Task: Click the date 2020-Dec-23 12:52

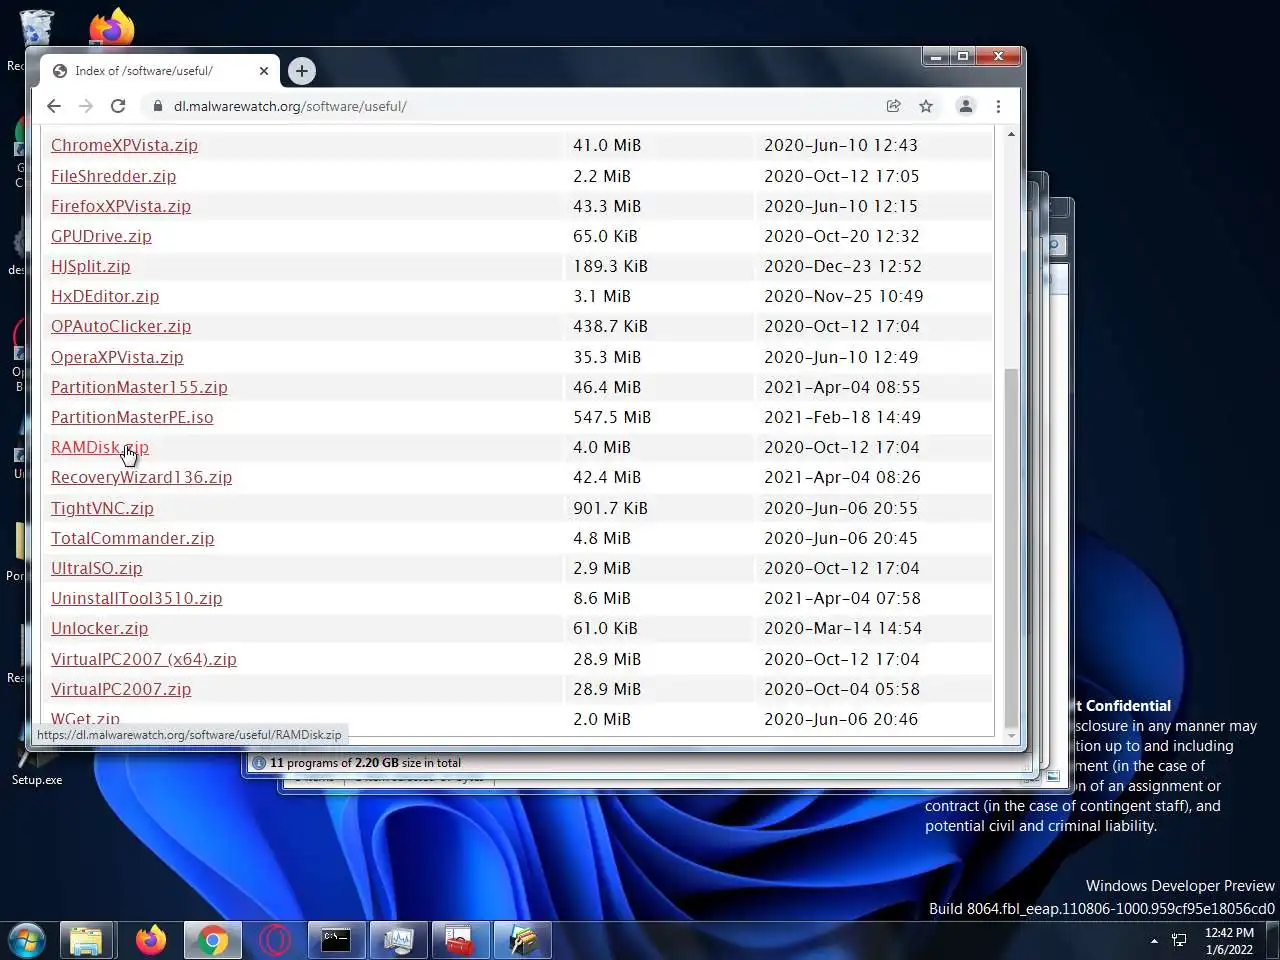Action: (842, 266)
